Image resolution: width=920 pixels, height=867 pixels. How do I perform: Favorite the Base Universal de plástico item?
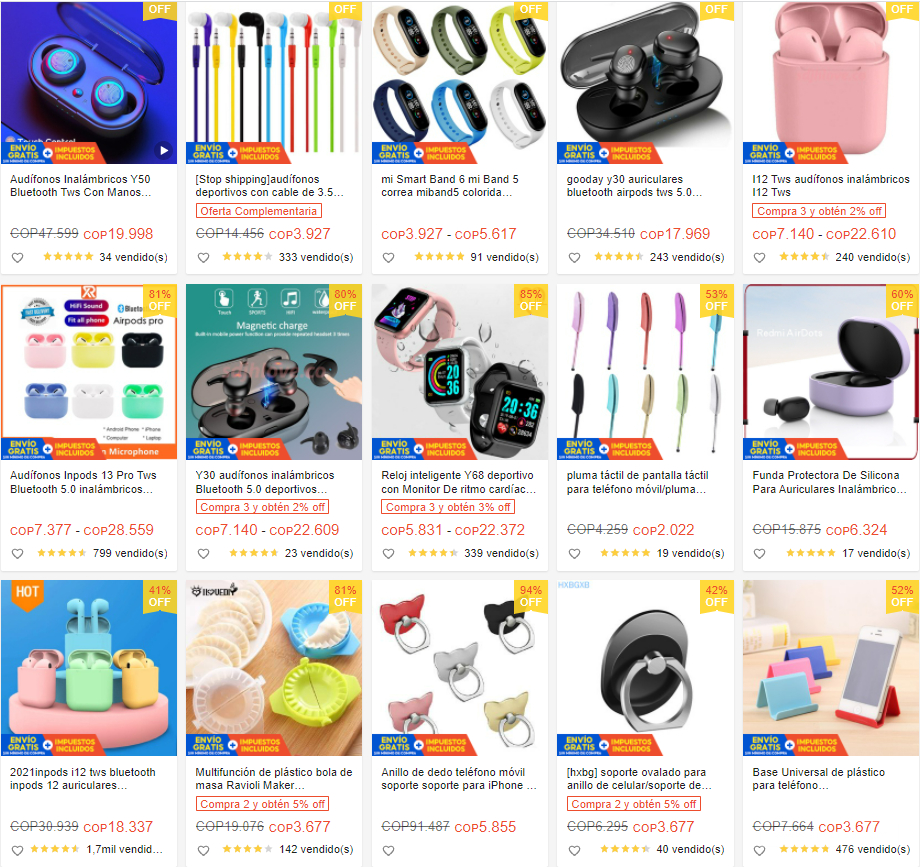(759, 850)
